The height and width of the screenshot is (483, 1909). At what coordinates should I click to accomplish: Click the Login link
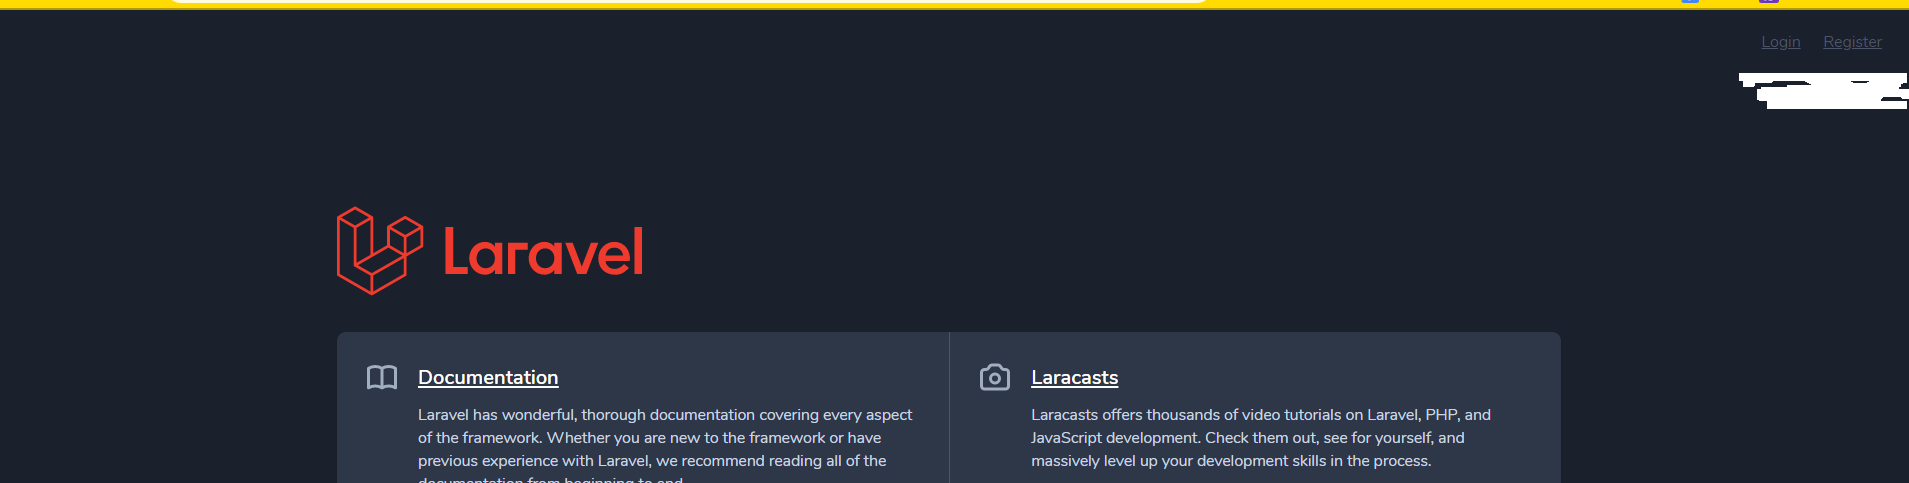point(1780,42)
